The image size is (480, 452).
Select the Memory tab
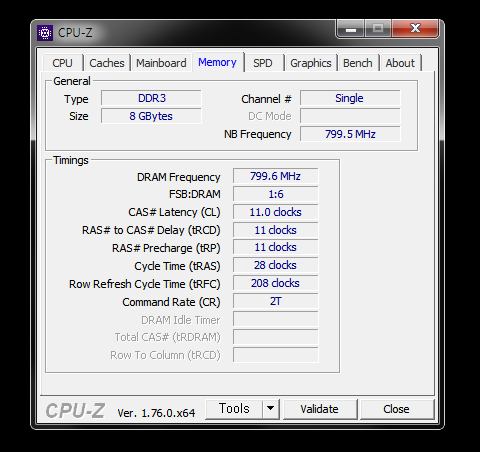click(217, 62)
